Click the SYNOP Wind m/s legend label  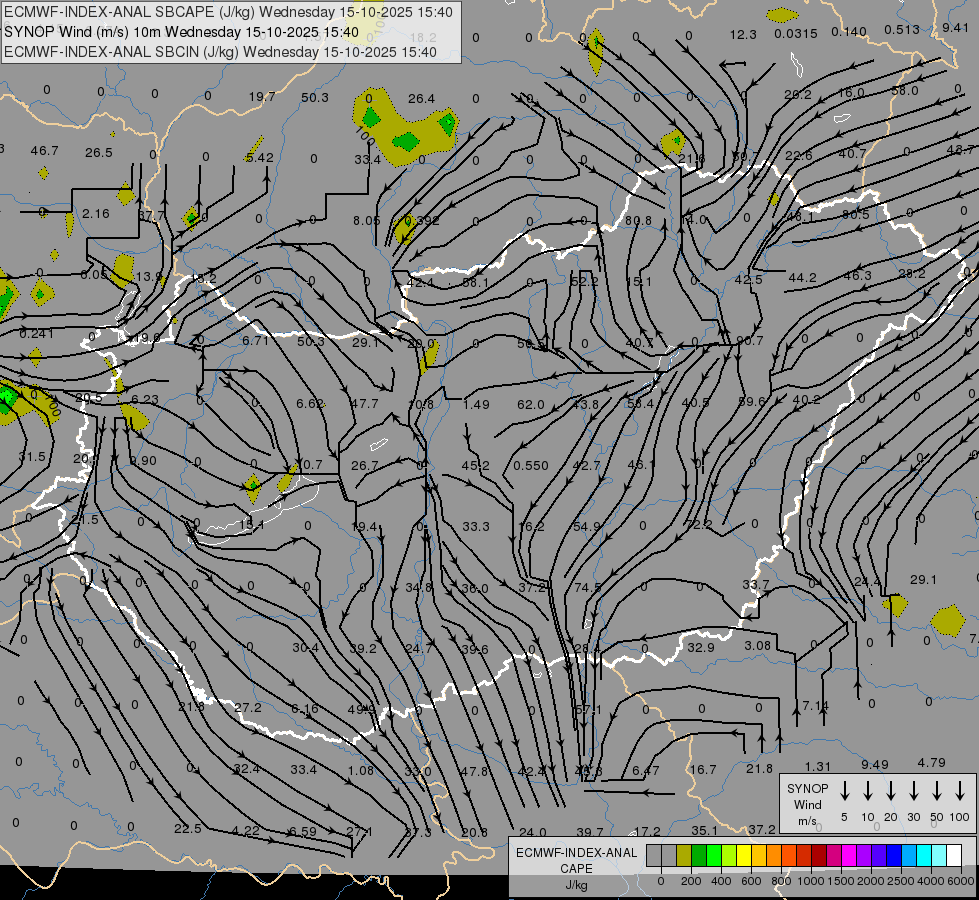[x=807, y=804]
